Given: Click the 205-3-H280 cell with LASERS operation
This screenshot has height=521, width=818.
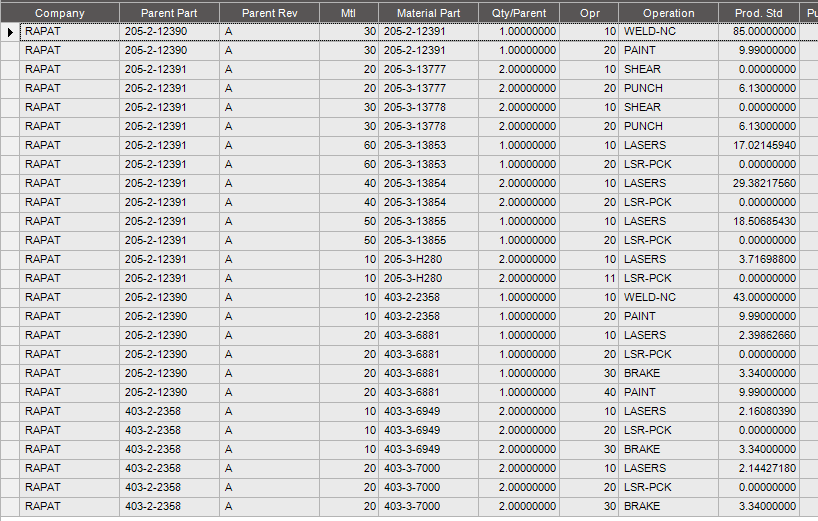Looking at the screenshot, I should [x=428, y=260].
